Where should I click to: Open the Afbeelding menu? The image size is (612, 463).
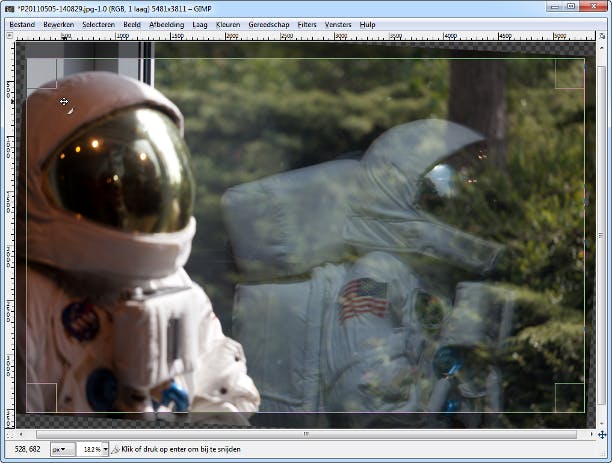(166, 25)
